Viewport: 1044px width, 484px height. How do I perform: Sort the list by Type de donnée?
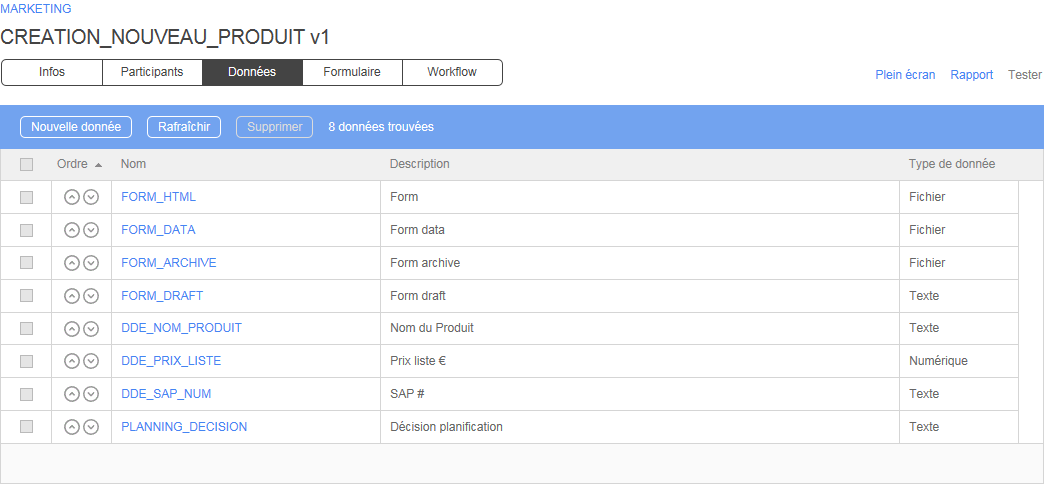click(x=951, y=164)
